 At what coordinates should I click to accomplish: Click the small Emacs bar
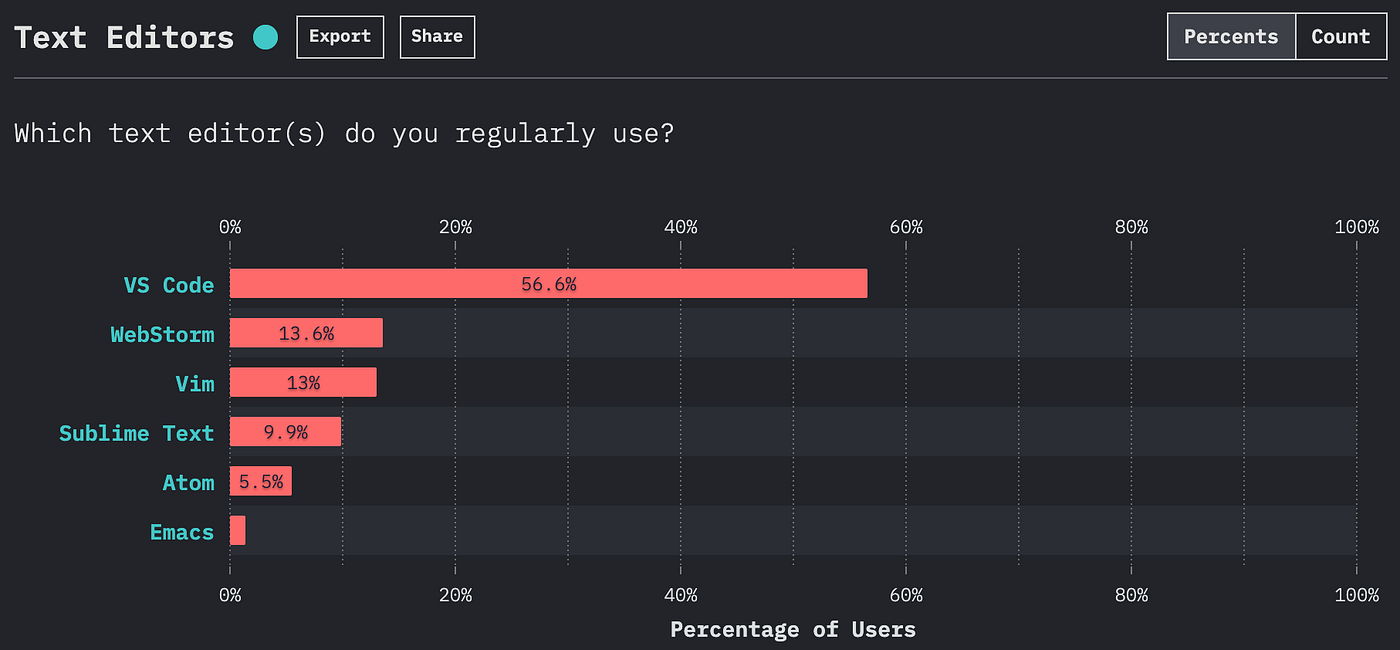click(x=238, y=531)
